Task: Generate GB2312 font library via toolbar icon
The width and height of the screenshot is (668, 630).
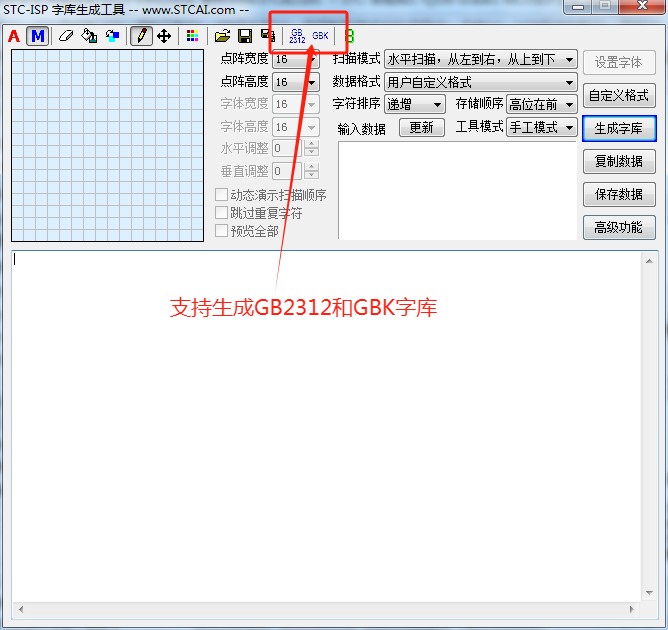Action: (297, 36)
